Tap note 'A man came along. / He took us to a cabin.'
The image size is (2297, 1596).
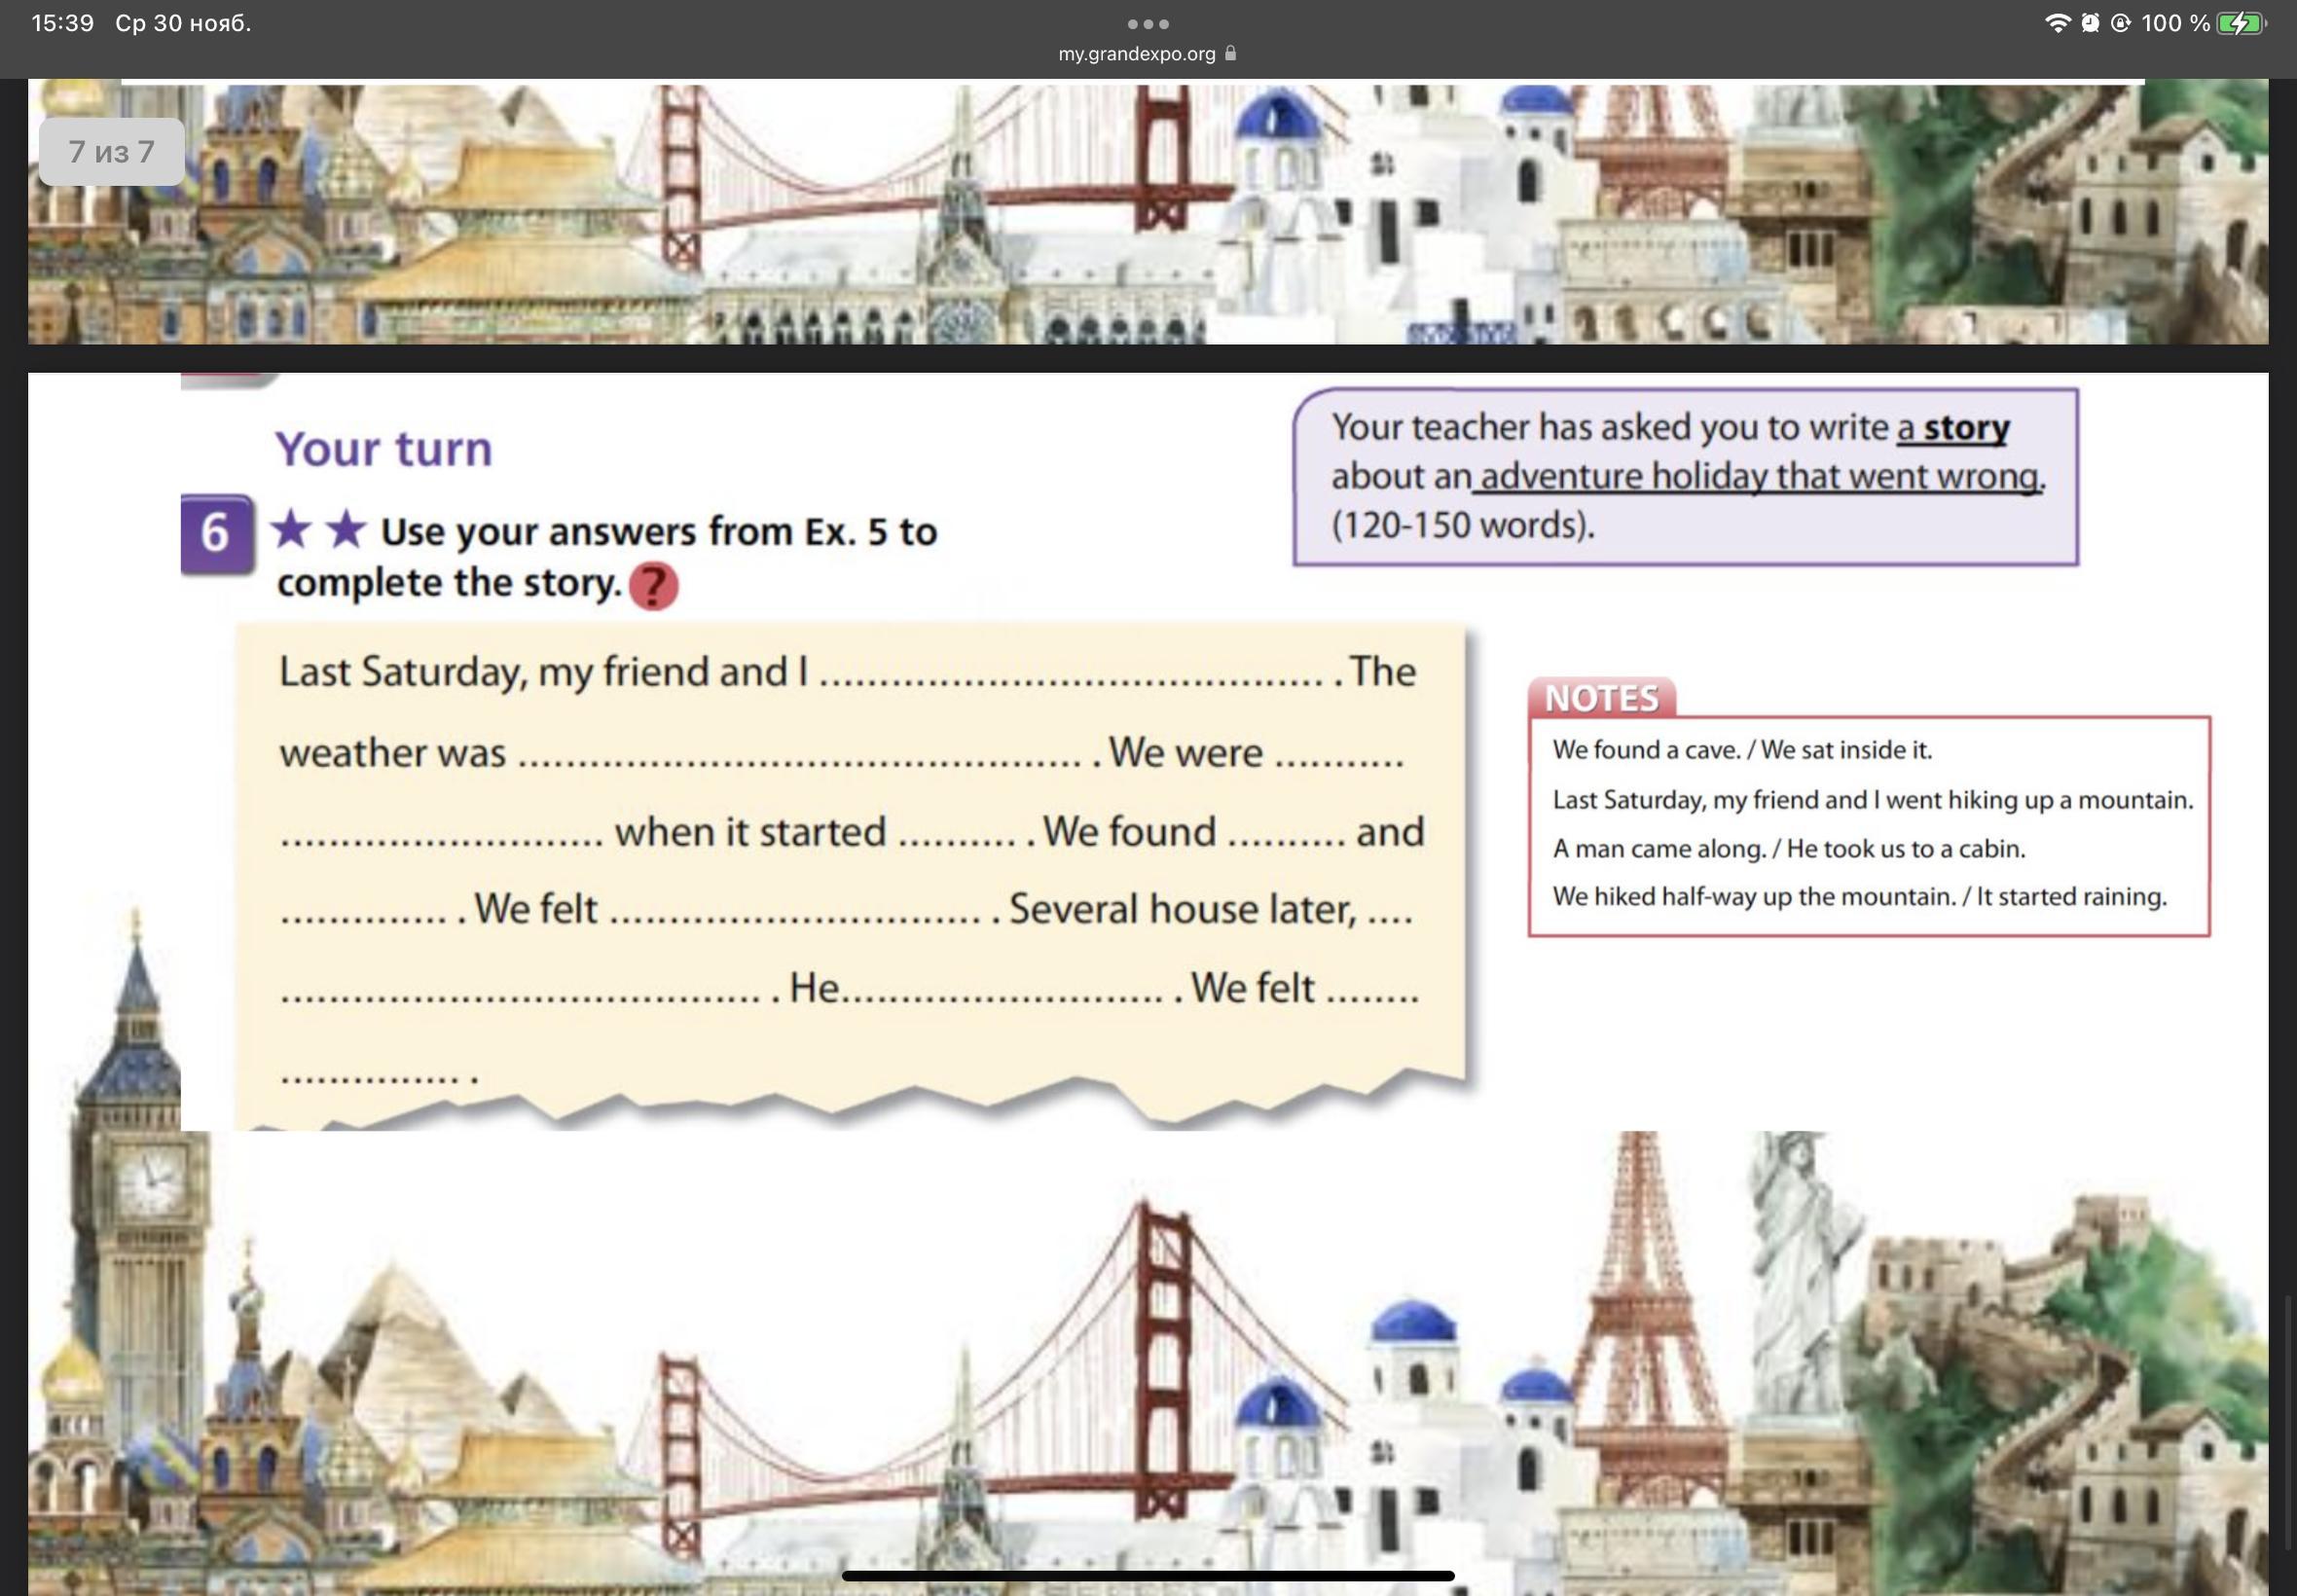[1788, 849]
